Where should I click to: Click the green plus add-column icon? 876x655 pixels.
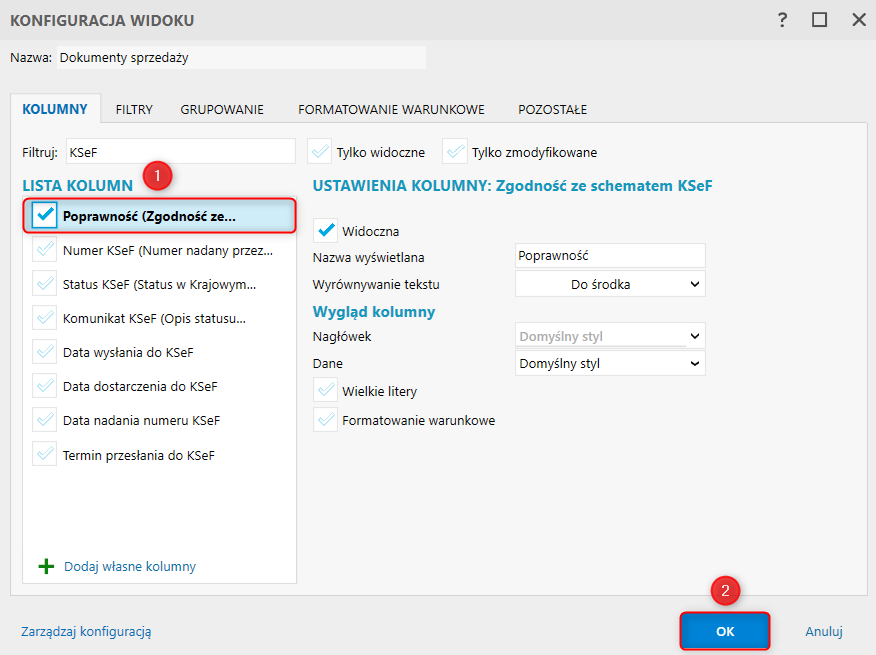point(46,566)
